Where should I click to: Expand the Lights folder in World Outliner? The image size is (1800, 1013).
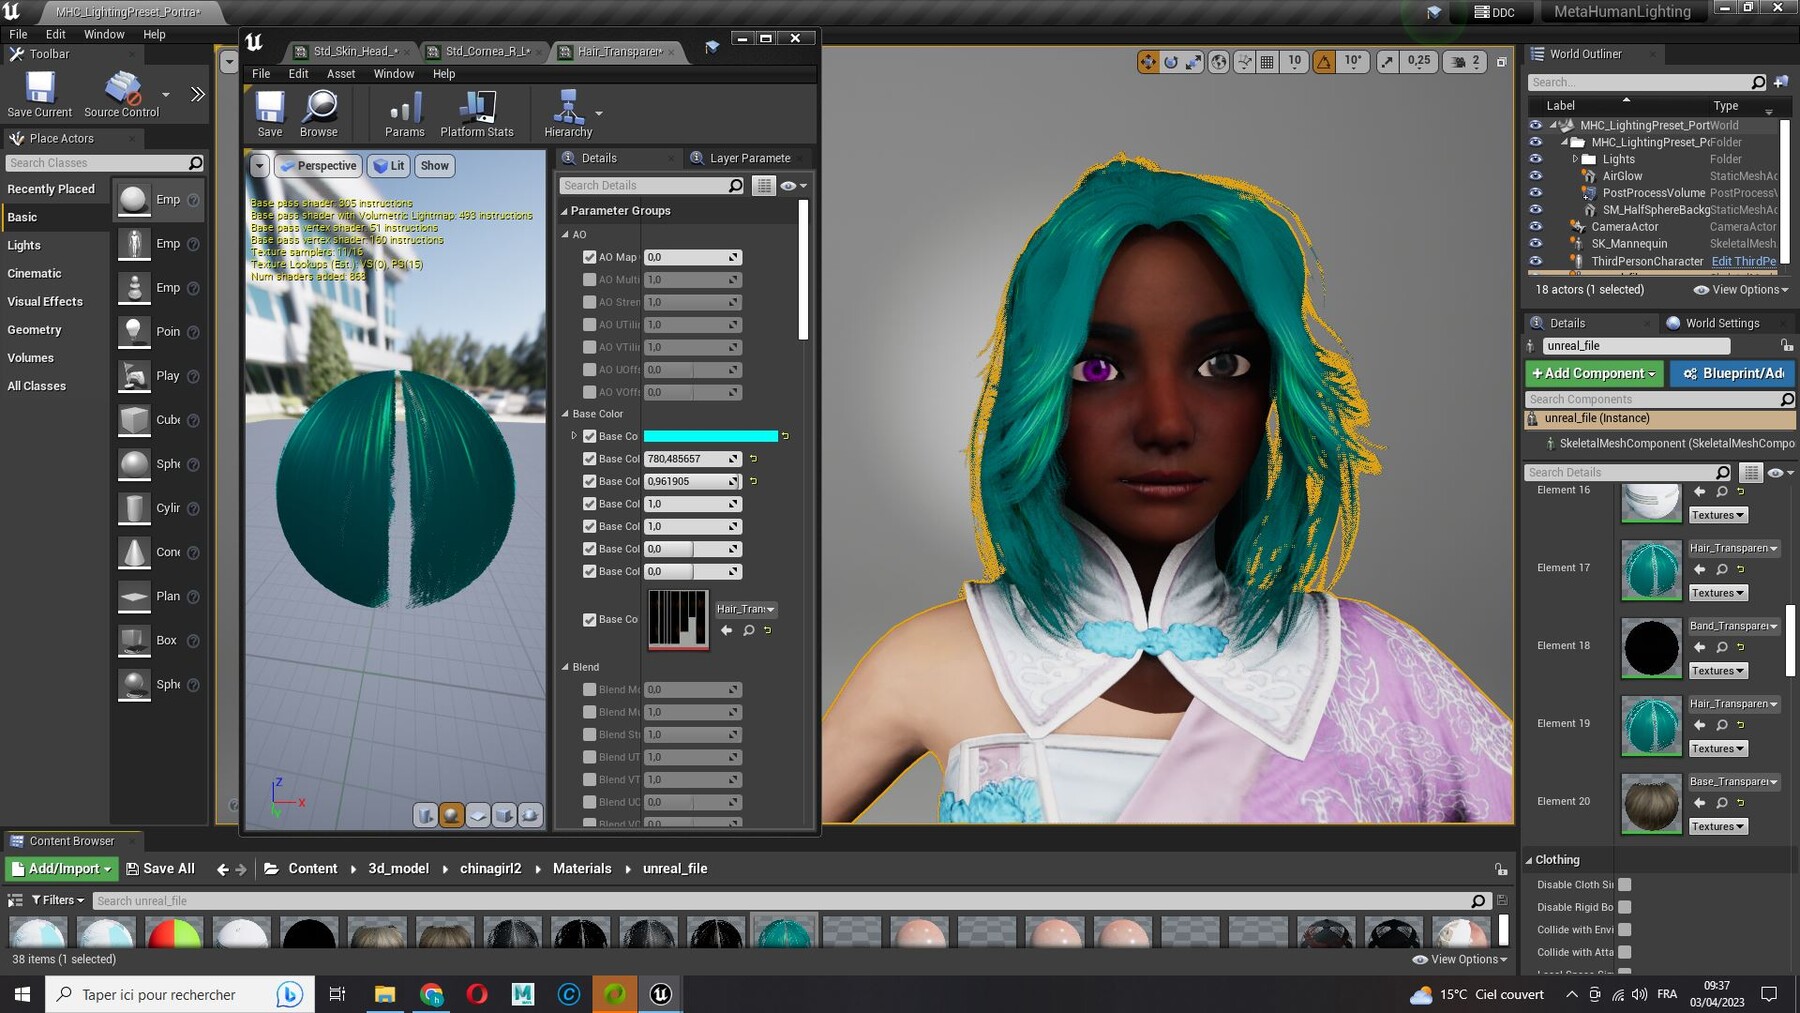click(1575, 159)
